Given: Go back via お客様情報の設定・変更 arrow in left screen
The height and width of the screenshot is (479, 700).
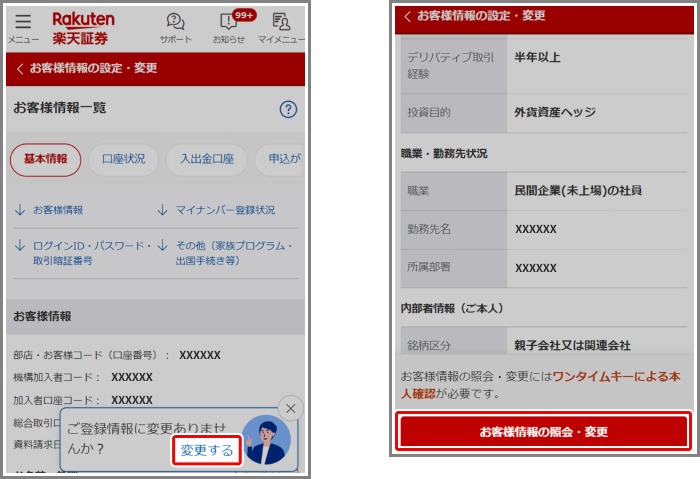Looking at the screenshot, I should (x=20, y=69).
